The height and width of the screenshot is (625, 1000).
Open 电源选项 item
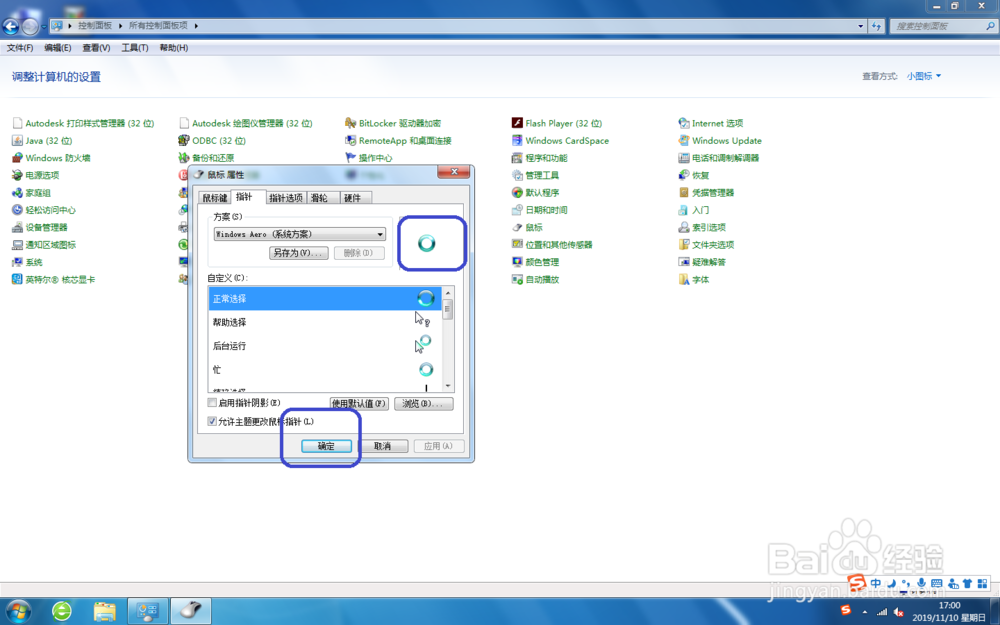36,175
